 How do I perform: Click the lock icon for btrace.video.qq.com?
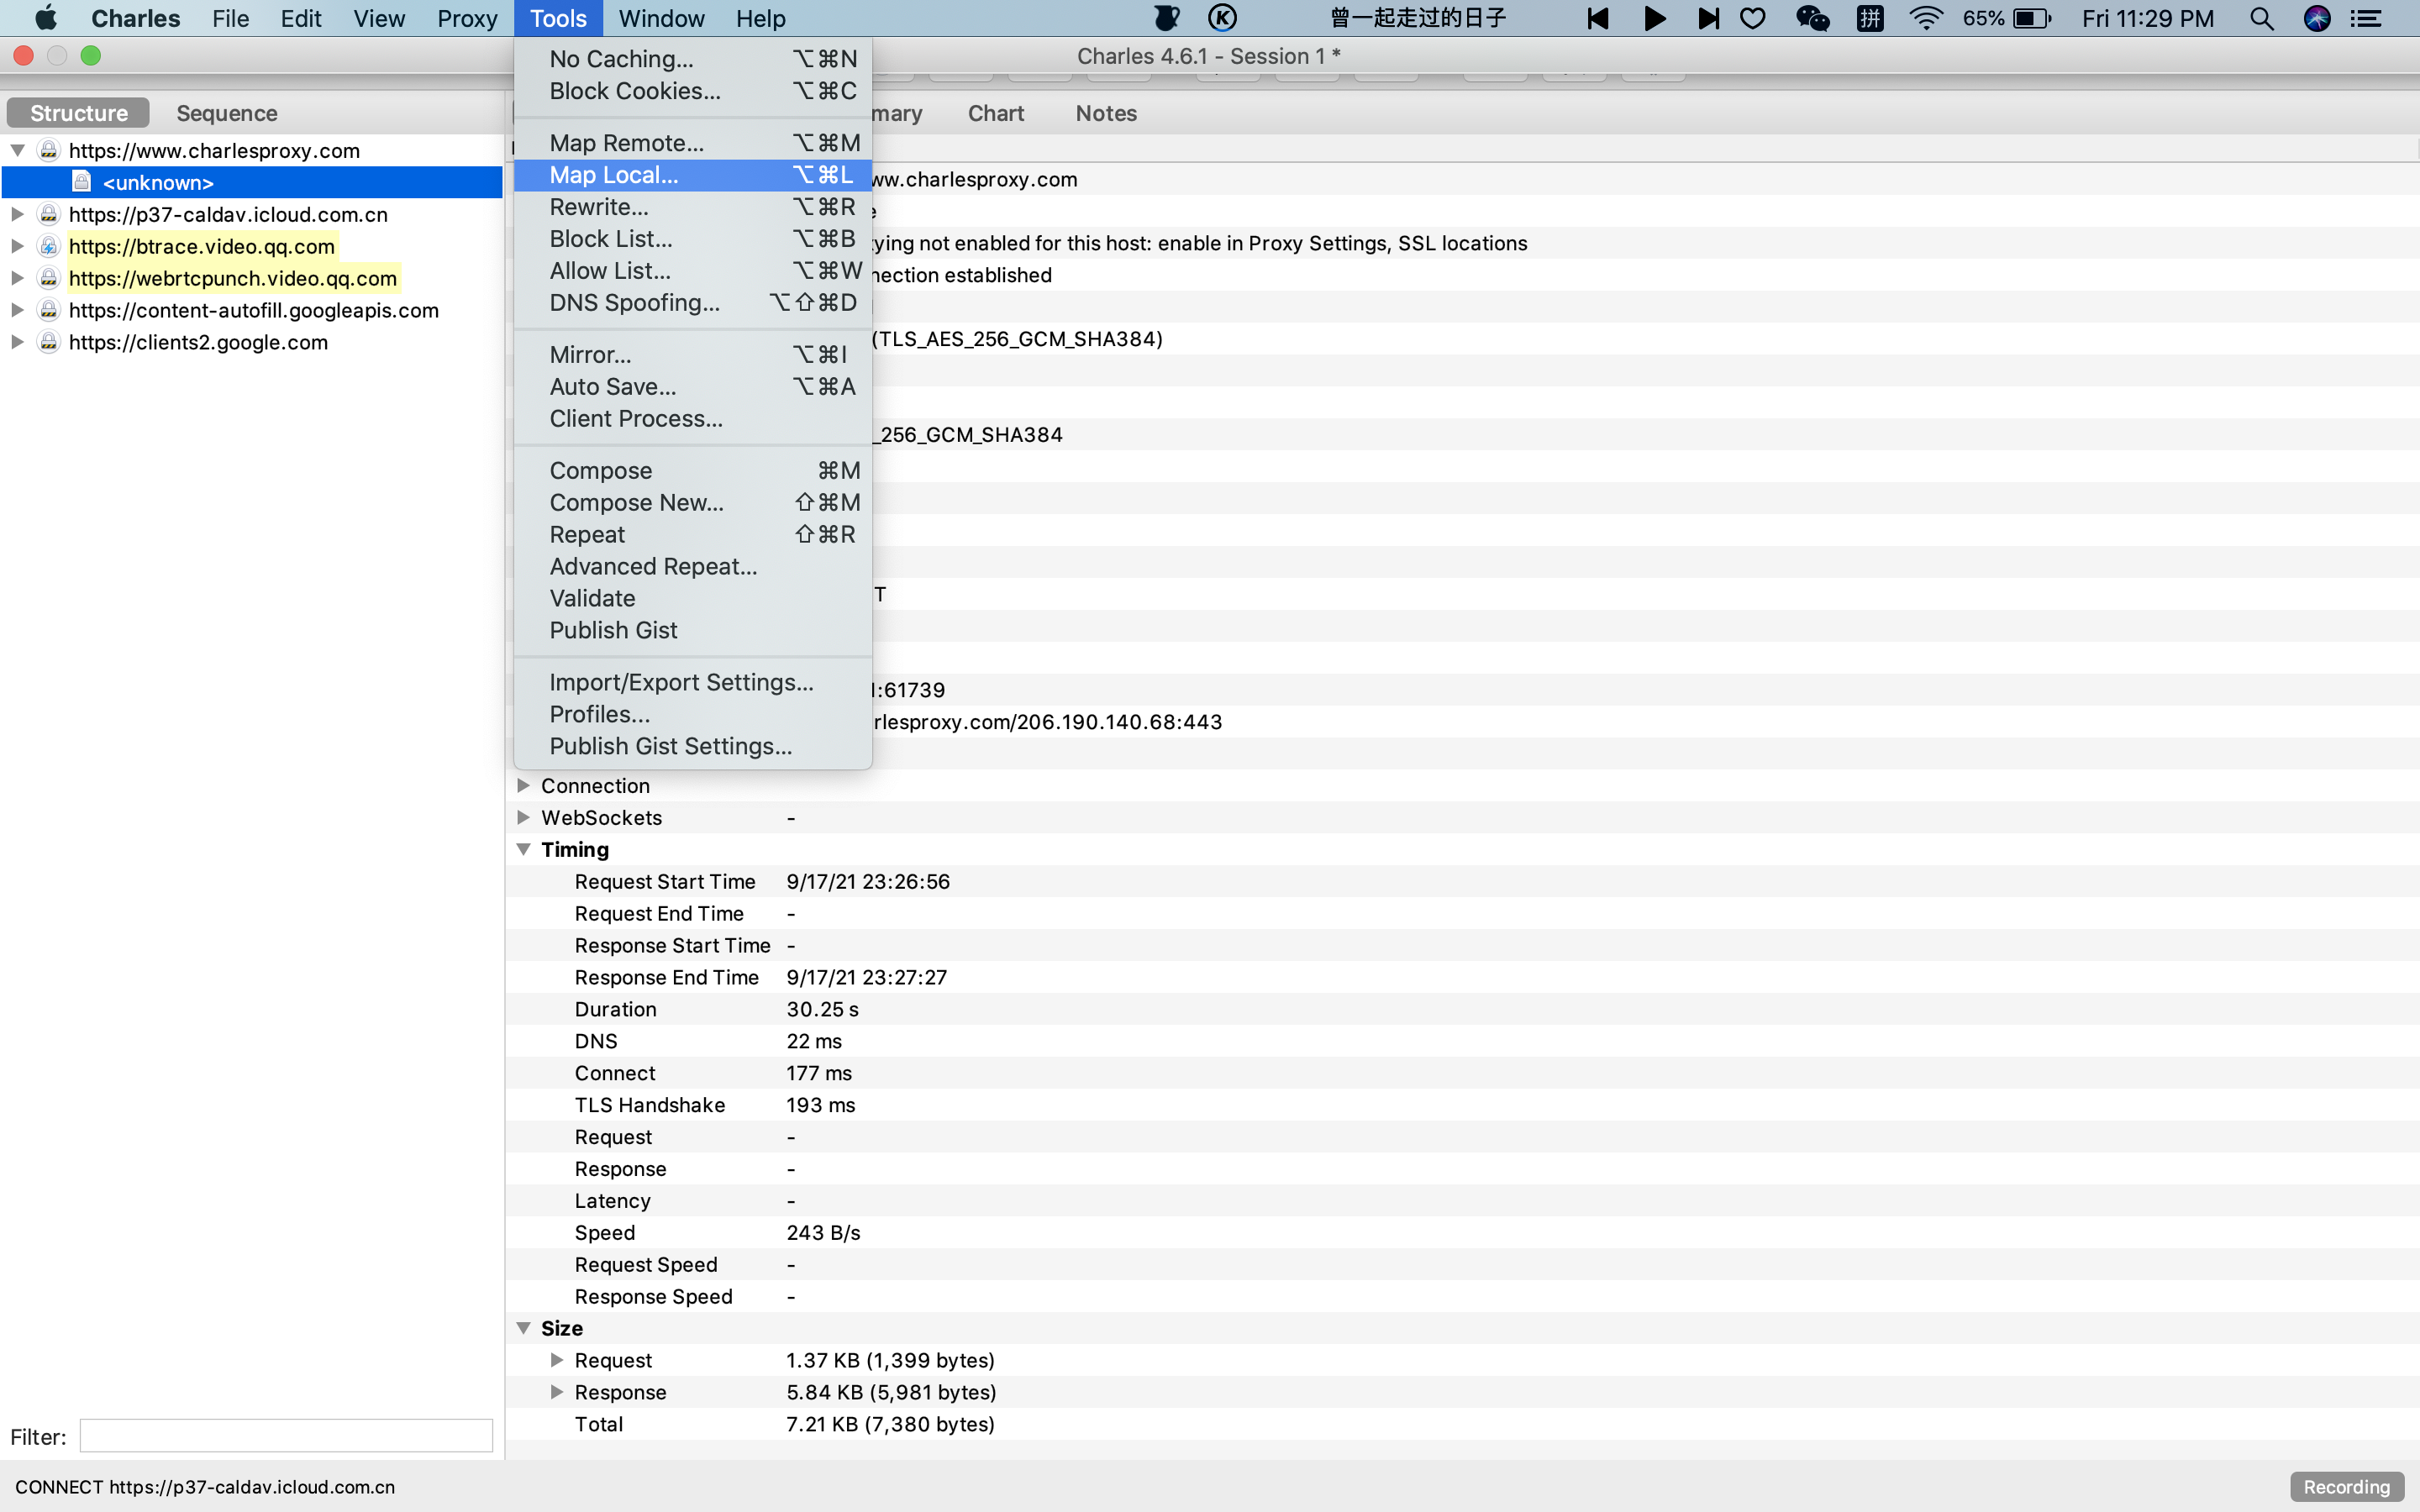[48, 246]
